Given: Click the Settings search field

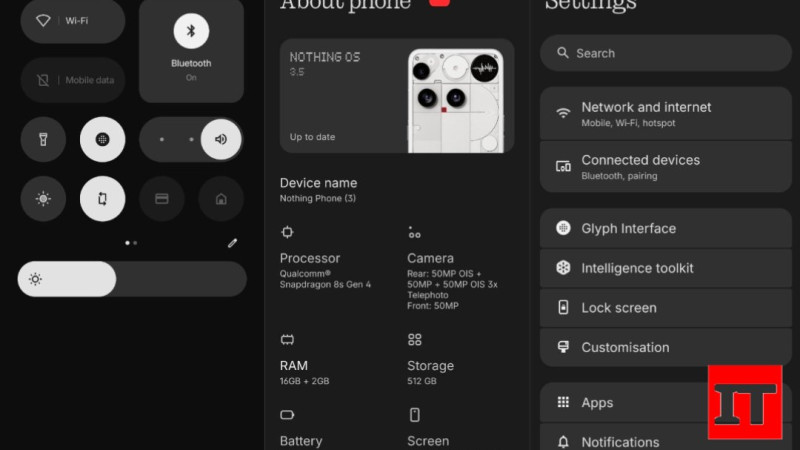Looking at the screenshot, I should click(666, 53).
